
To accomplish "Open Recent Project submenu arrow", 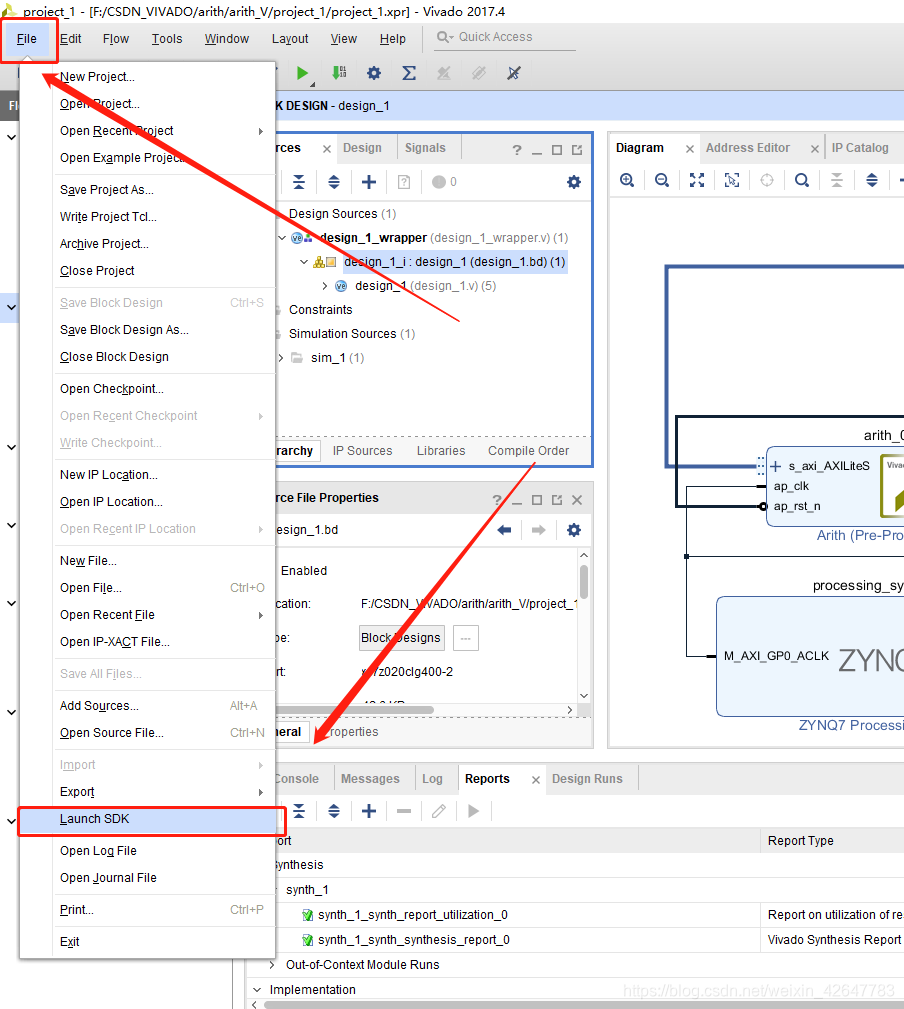I will click(261, 131).
